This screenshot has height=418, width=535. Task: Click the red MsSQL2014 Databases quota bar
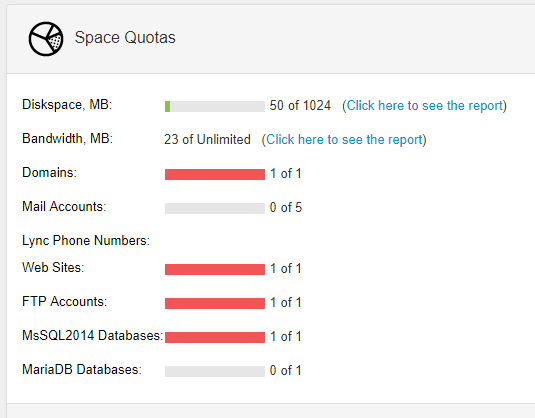click(215, 337)
